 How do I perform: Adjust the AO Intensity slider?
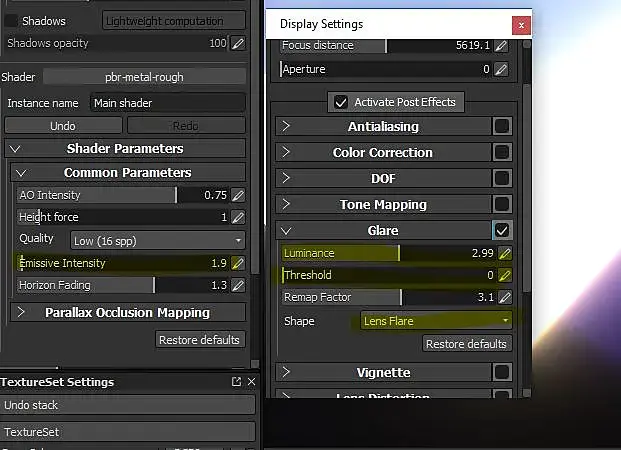point(123,195)
